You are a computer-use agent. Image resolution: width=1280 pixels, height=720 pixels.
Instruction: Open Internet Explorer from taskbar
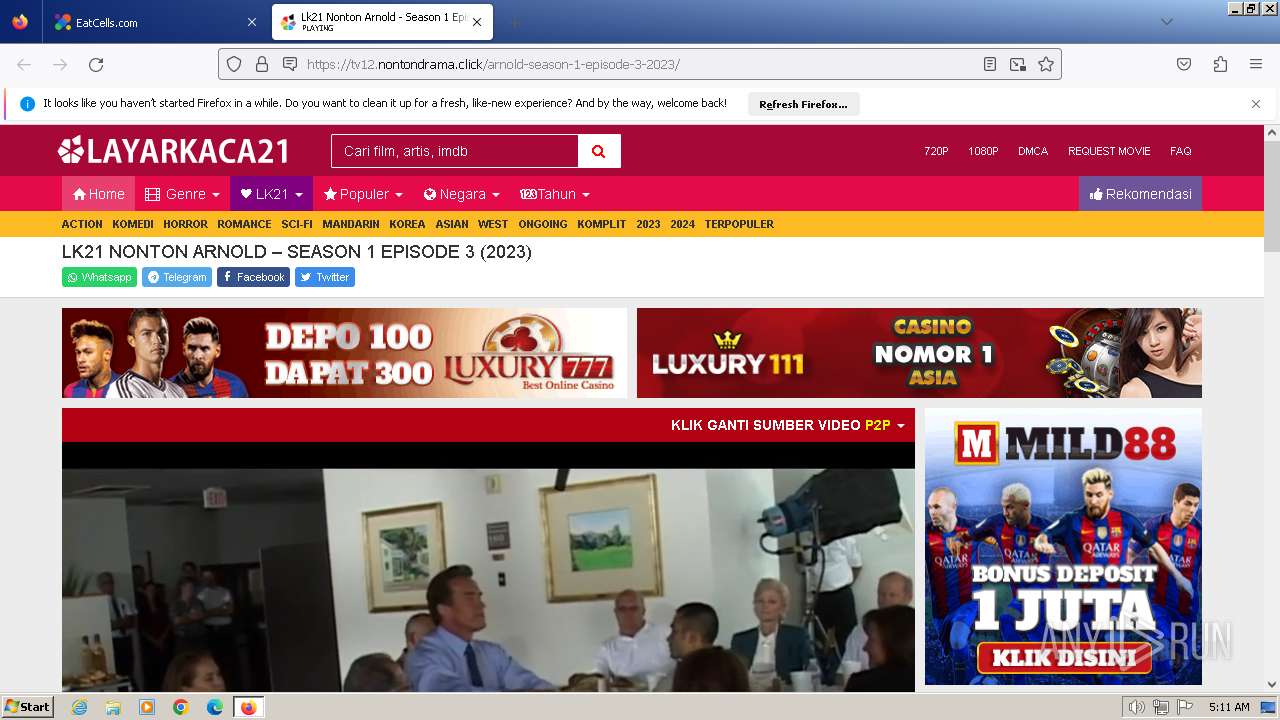[79, 707]
